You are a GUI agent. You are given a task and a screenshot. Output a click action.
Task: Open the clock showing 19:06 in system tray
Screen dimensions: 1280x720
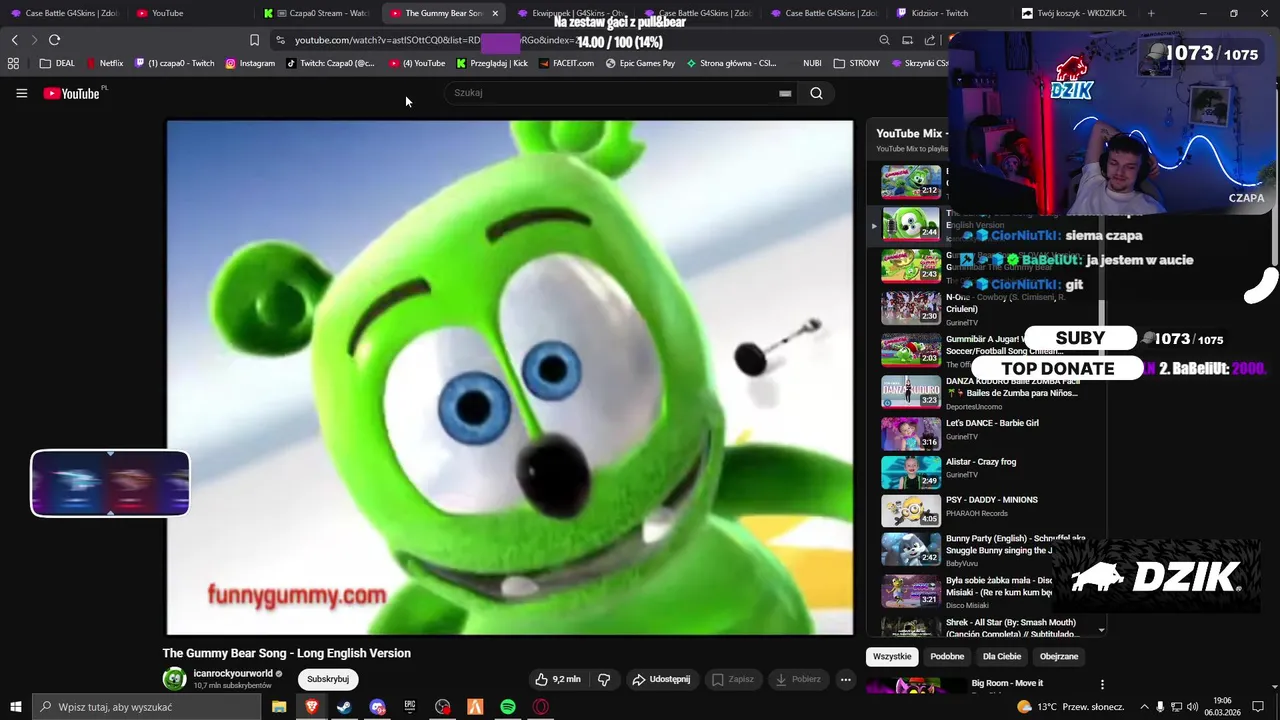point(1222,707)
